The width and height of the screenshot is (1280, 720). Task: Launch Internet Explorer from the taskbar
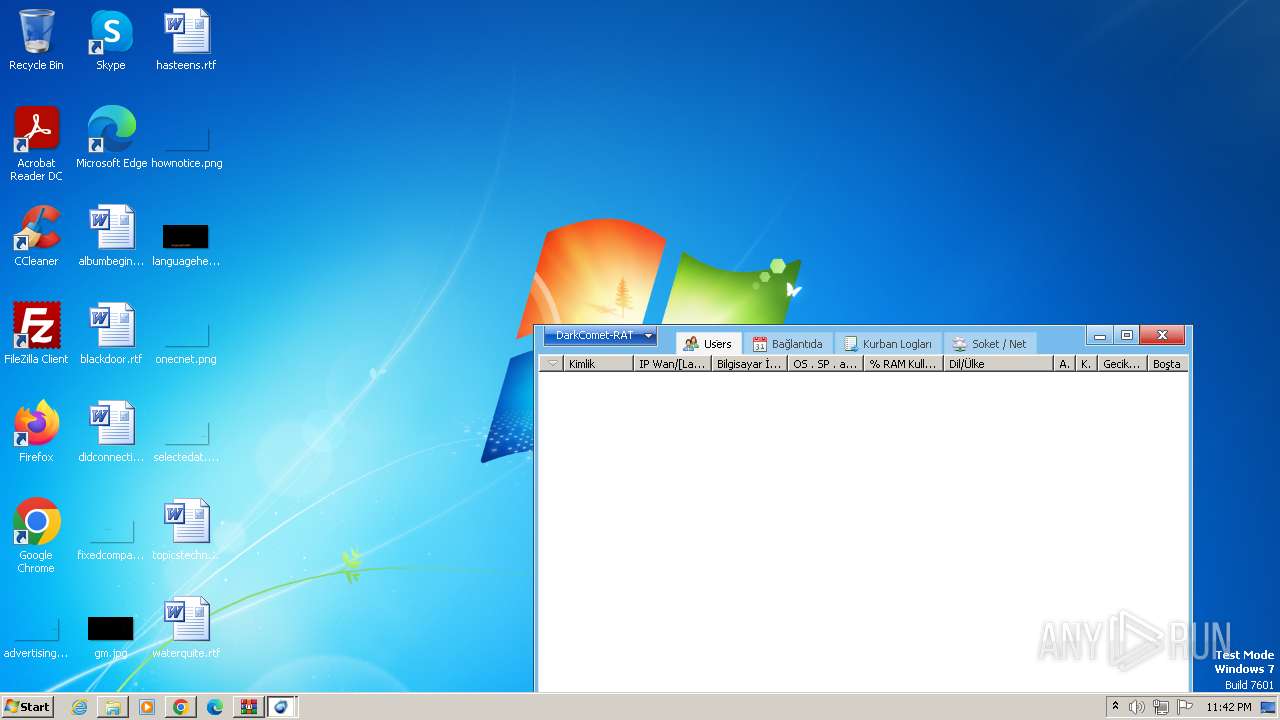79,707
